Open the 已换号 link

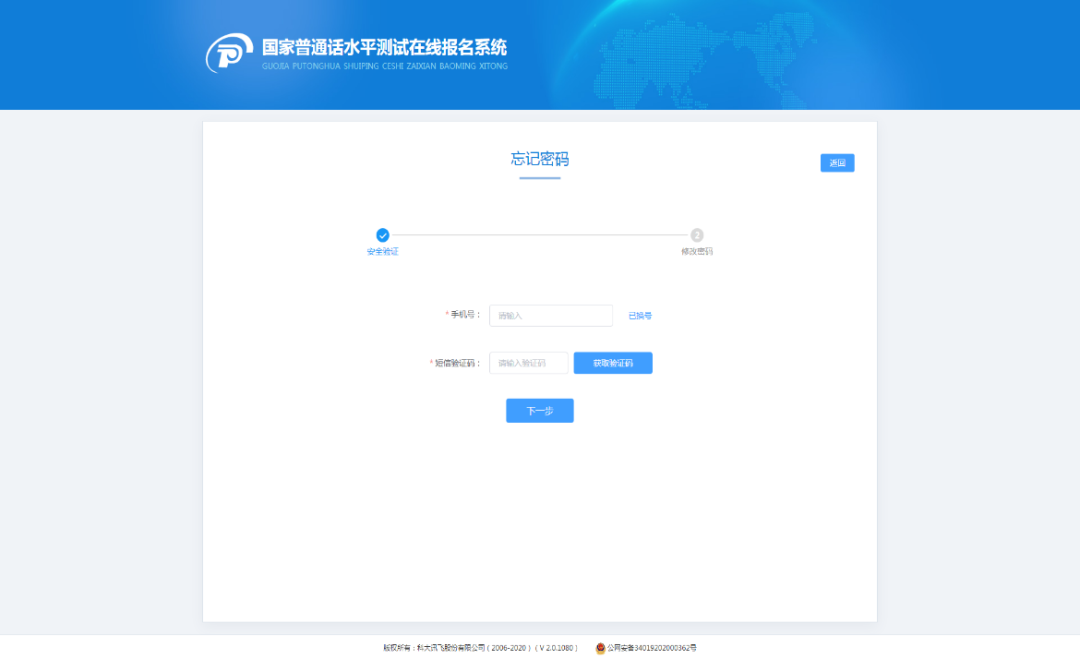[x=640, y=316]
